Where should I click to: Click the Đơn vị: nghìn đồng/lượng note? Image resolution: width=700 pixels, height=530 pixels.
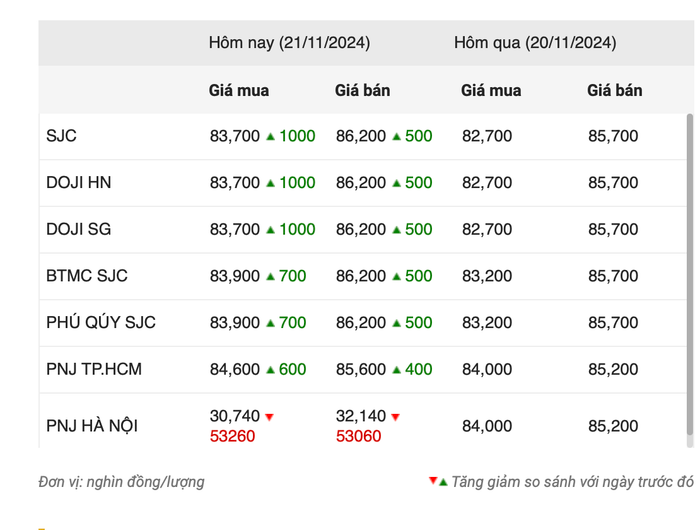pos(121,482)
